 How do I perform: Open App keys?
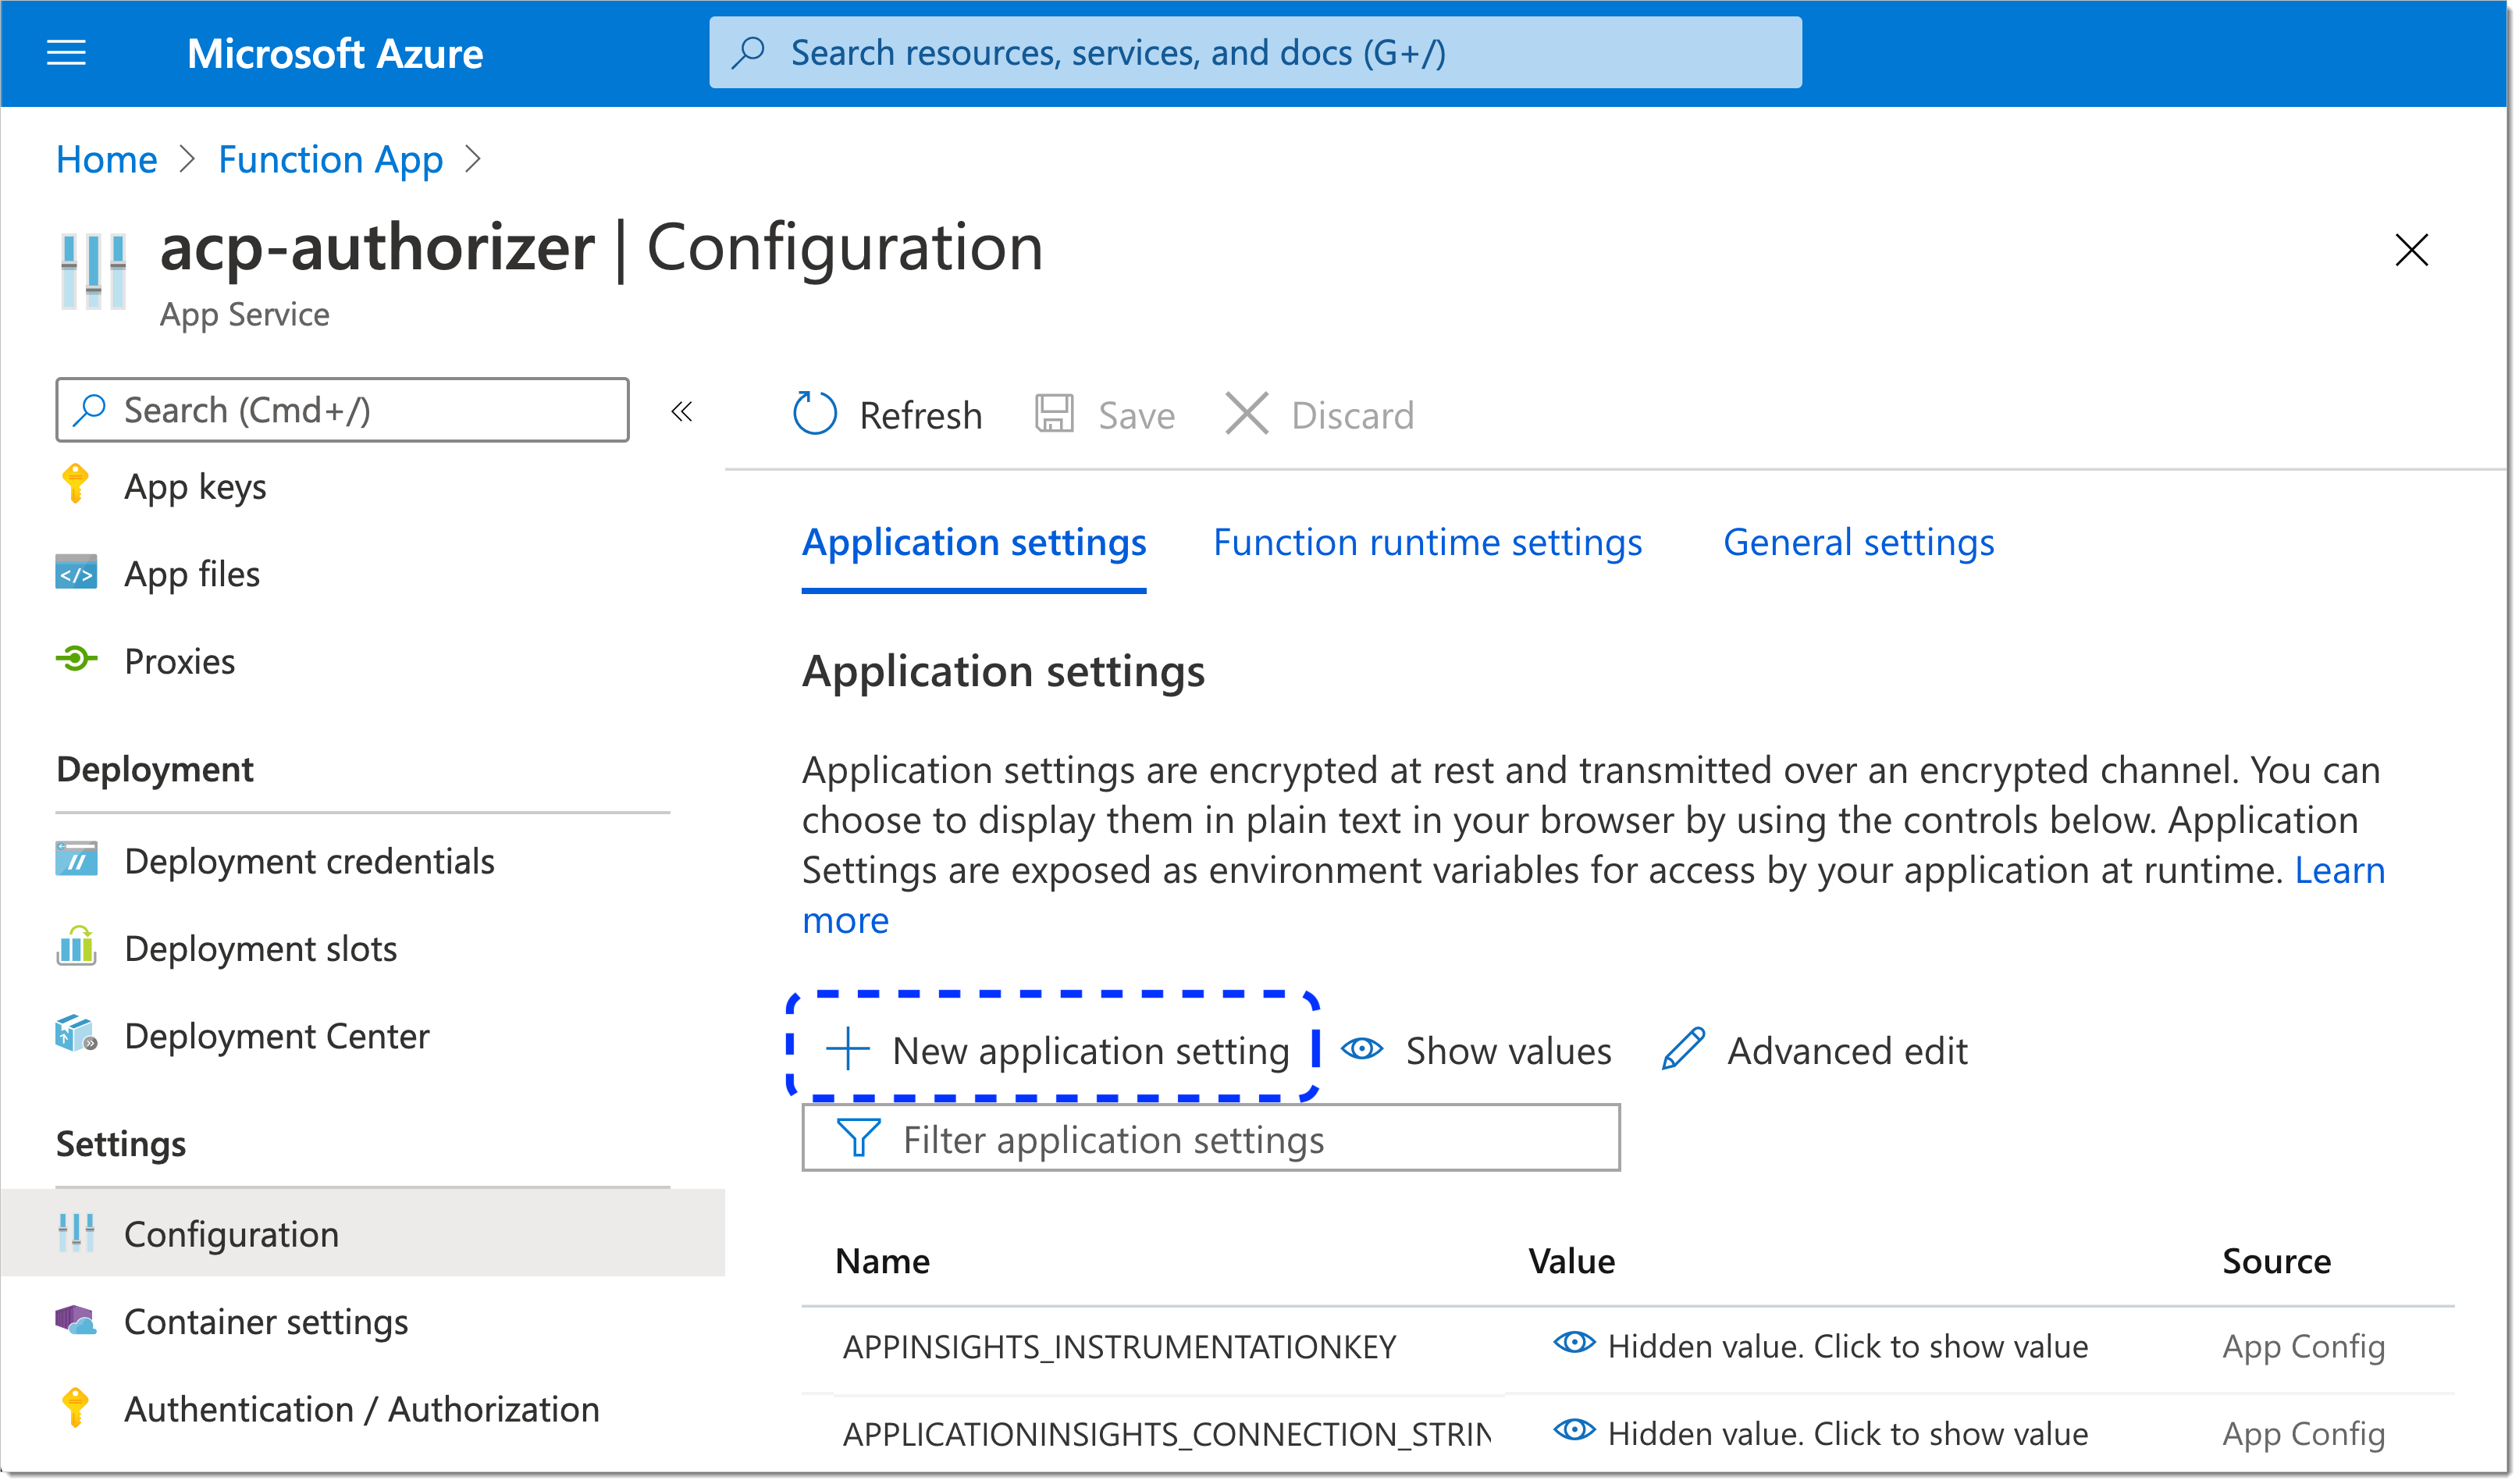coord(196,487)
